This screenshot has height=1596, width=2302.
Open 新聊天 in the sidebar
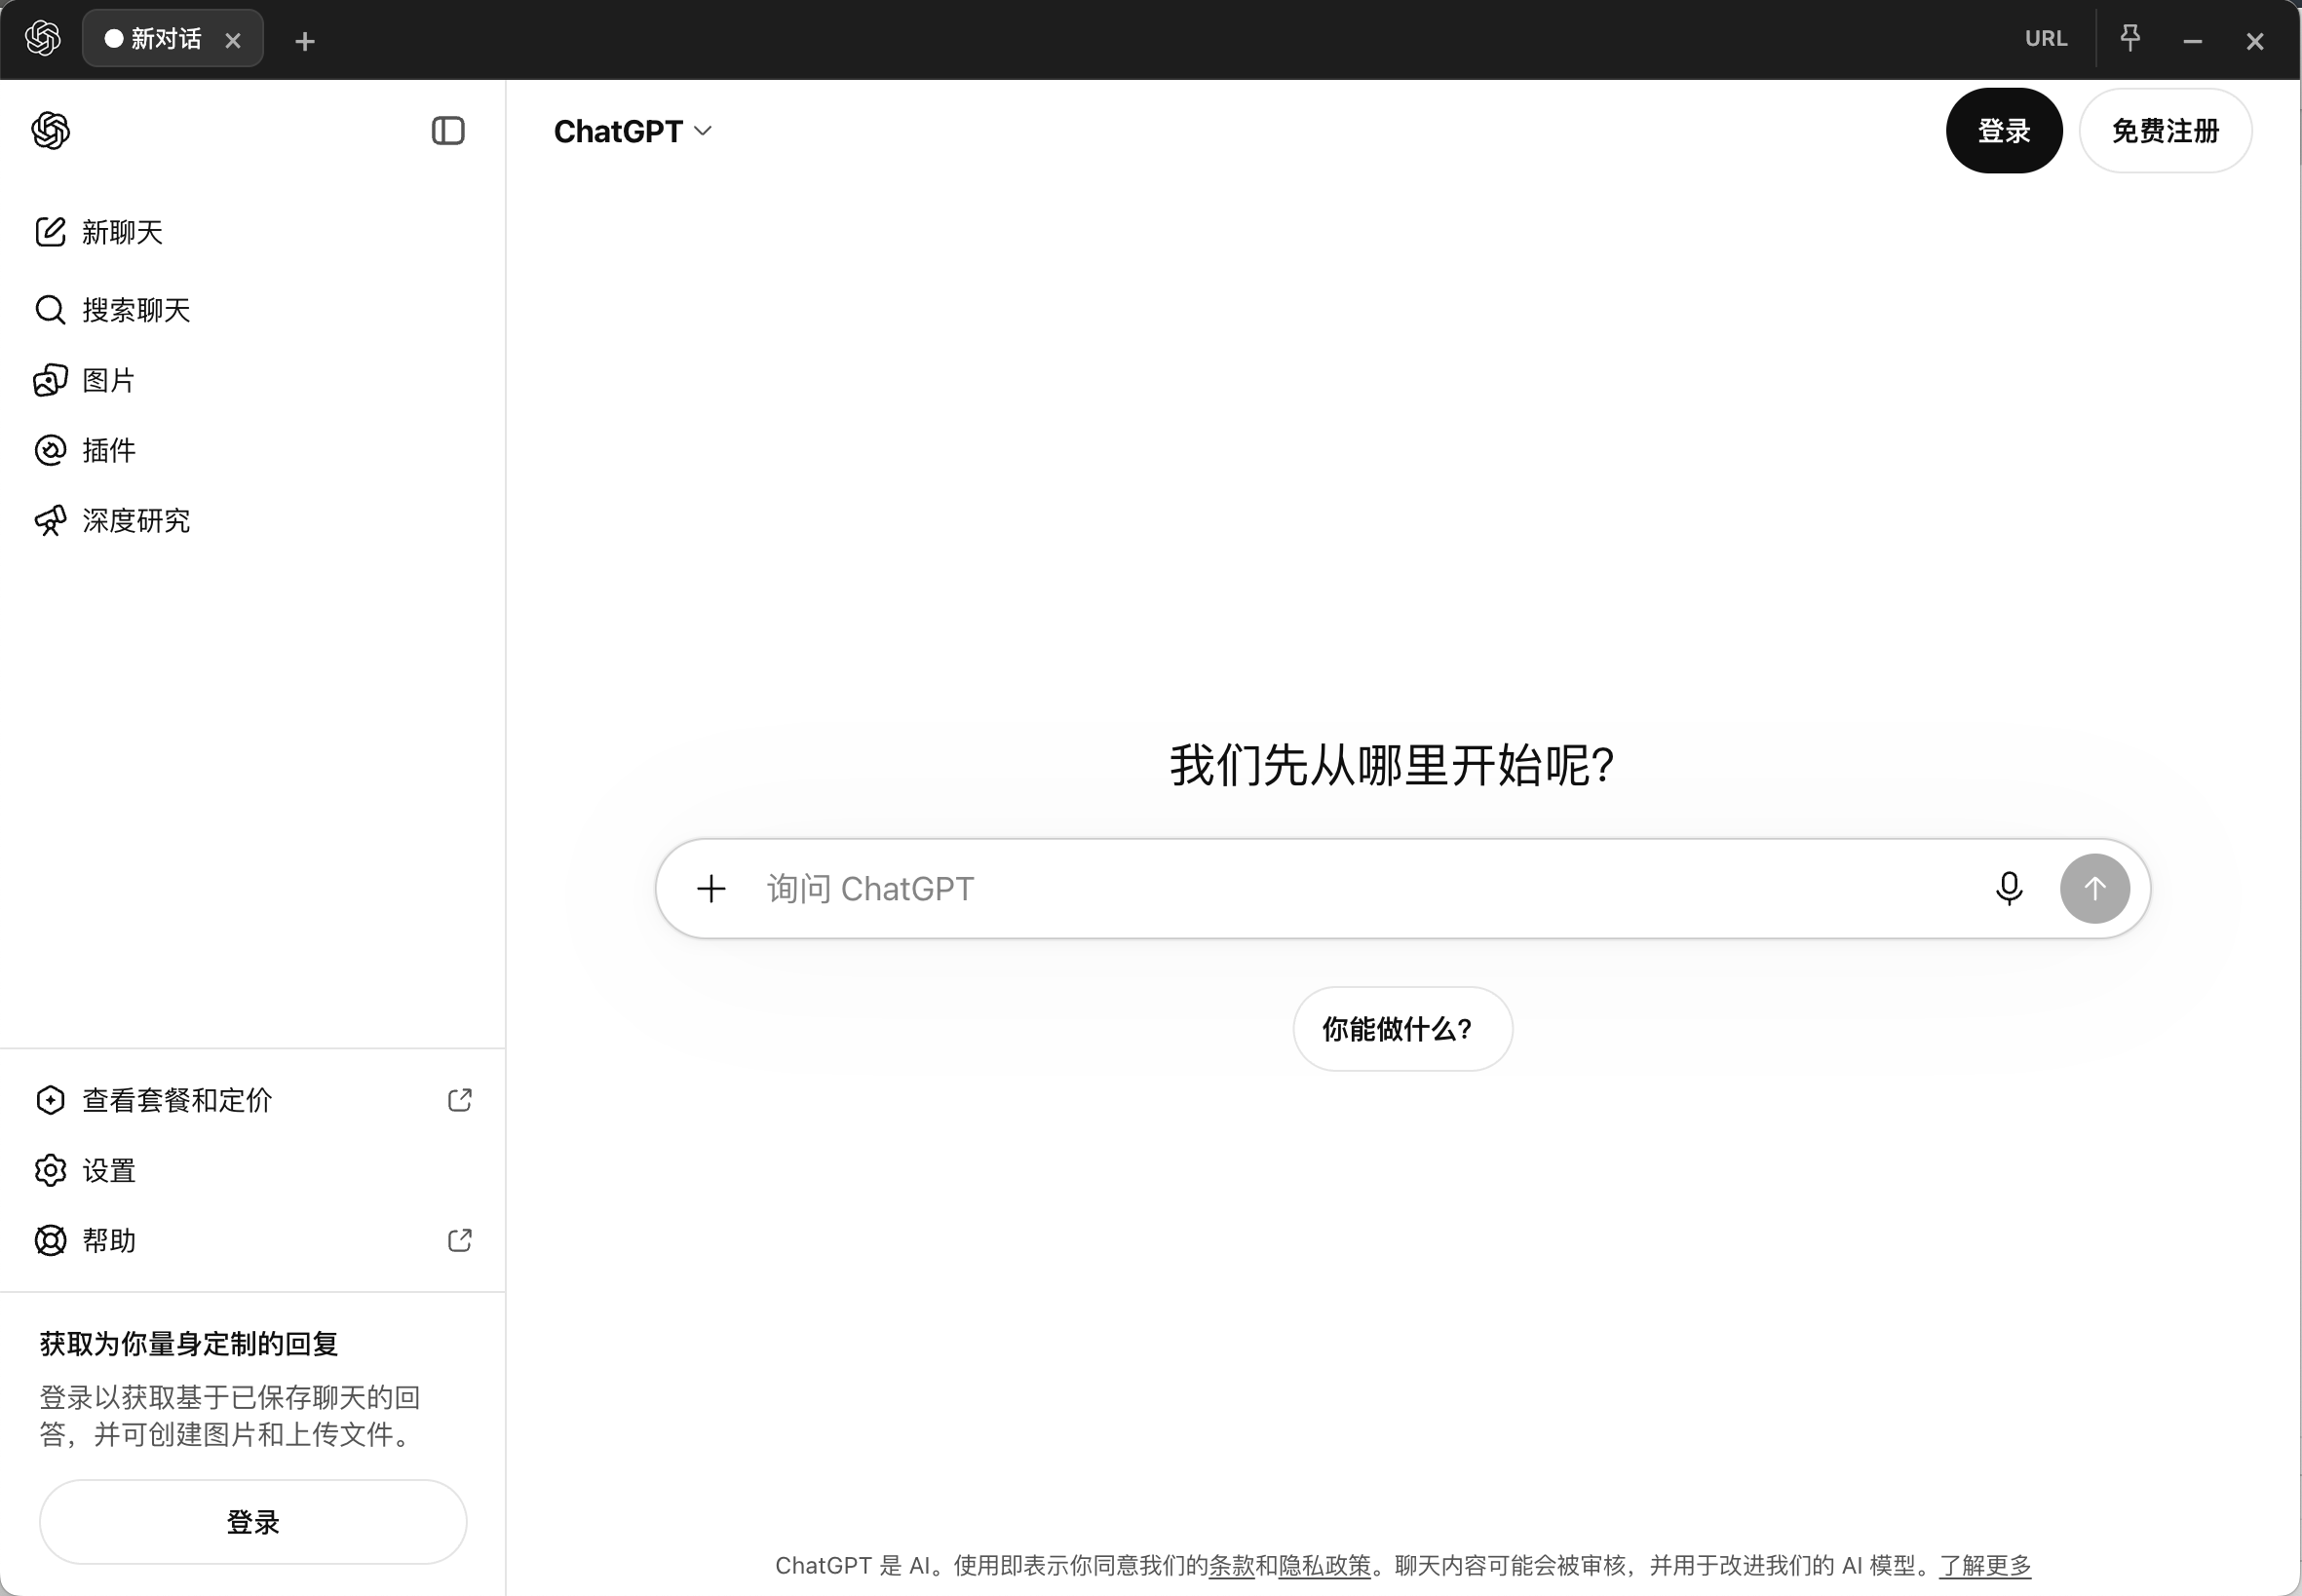click(x=252, y=232)
